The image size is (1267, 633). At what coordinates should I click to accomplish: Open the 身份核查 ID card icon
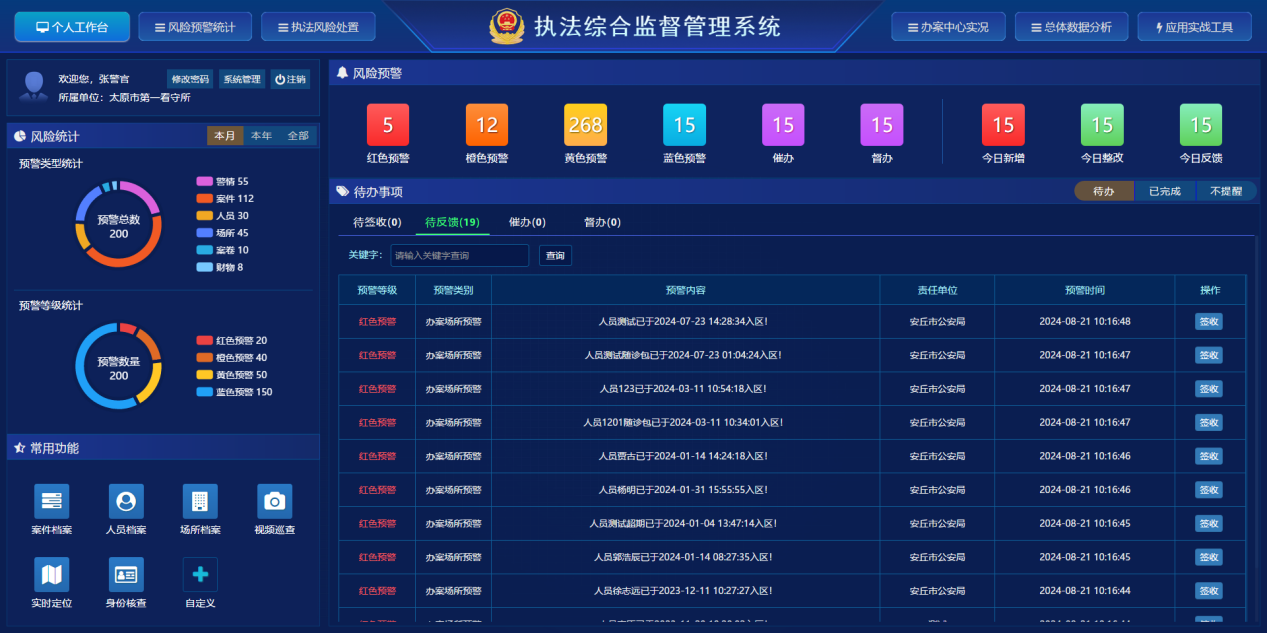[126, 574]
